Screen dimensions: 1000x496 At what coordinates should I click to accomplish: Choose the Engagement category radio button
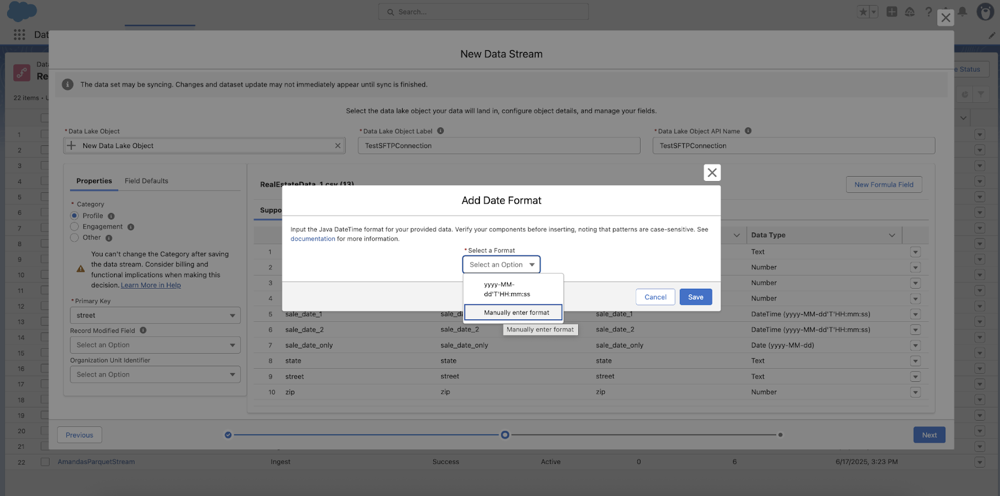point(74,227)
